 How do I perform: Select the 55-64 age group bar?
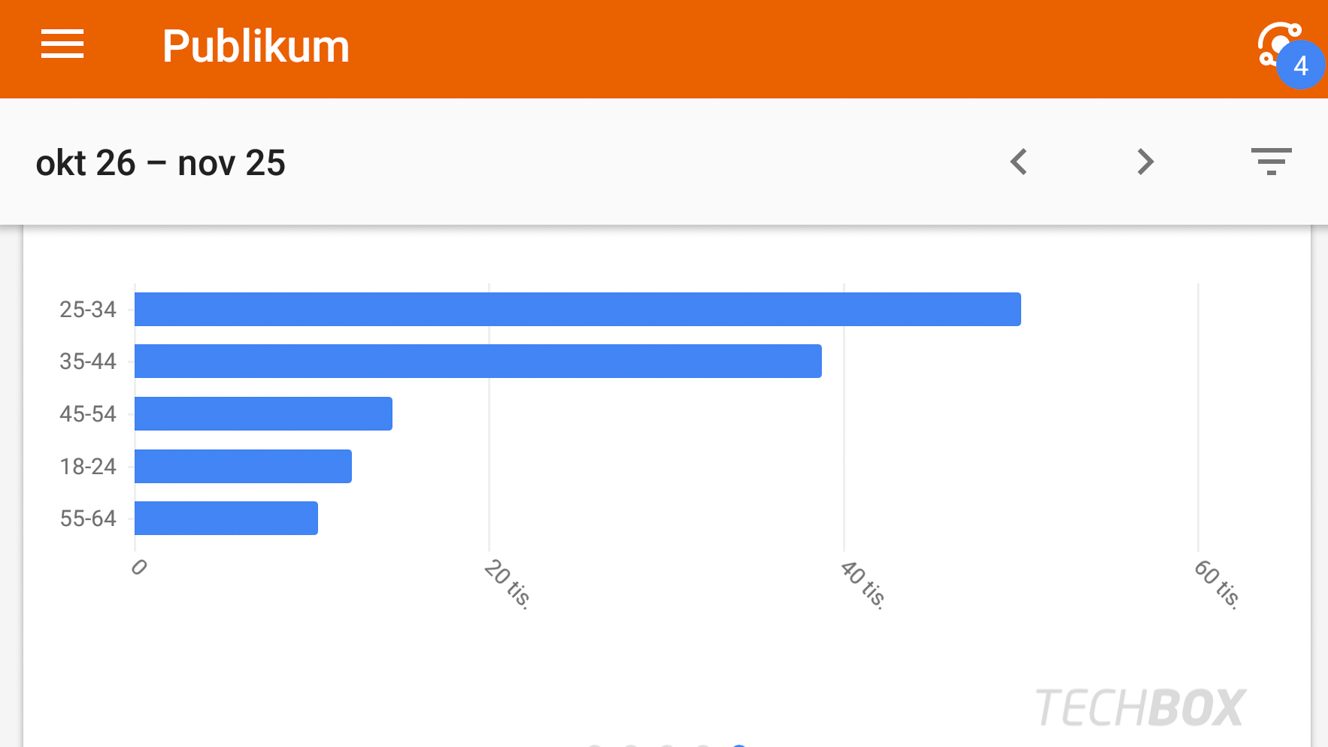pyautogui.click(x=226, y=518)
